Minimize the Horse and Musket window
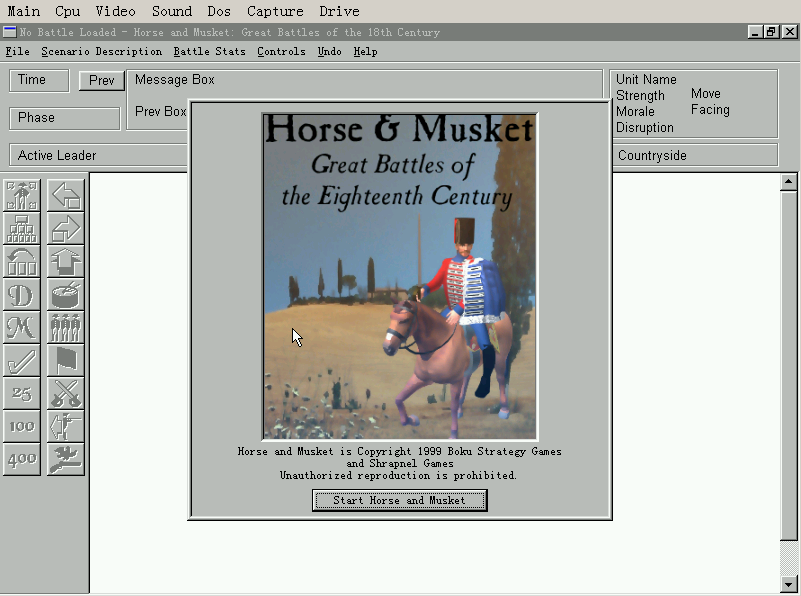Image resolution: width=801 pixels, height=596 pixels. (x=756, y=32)
